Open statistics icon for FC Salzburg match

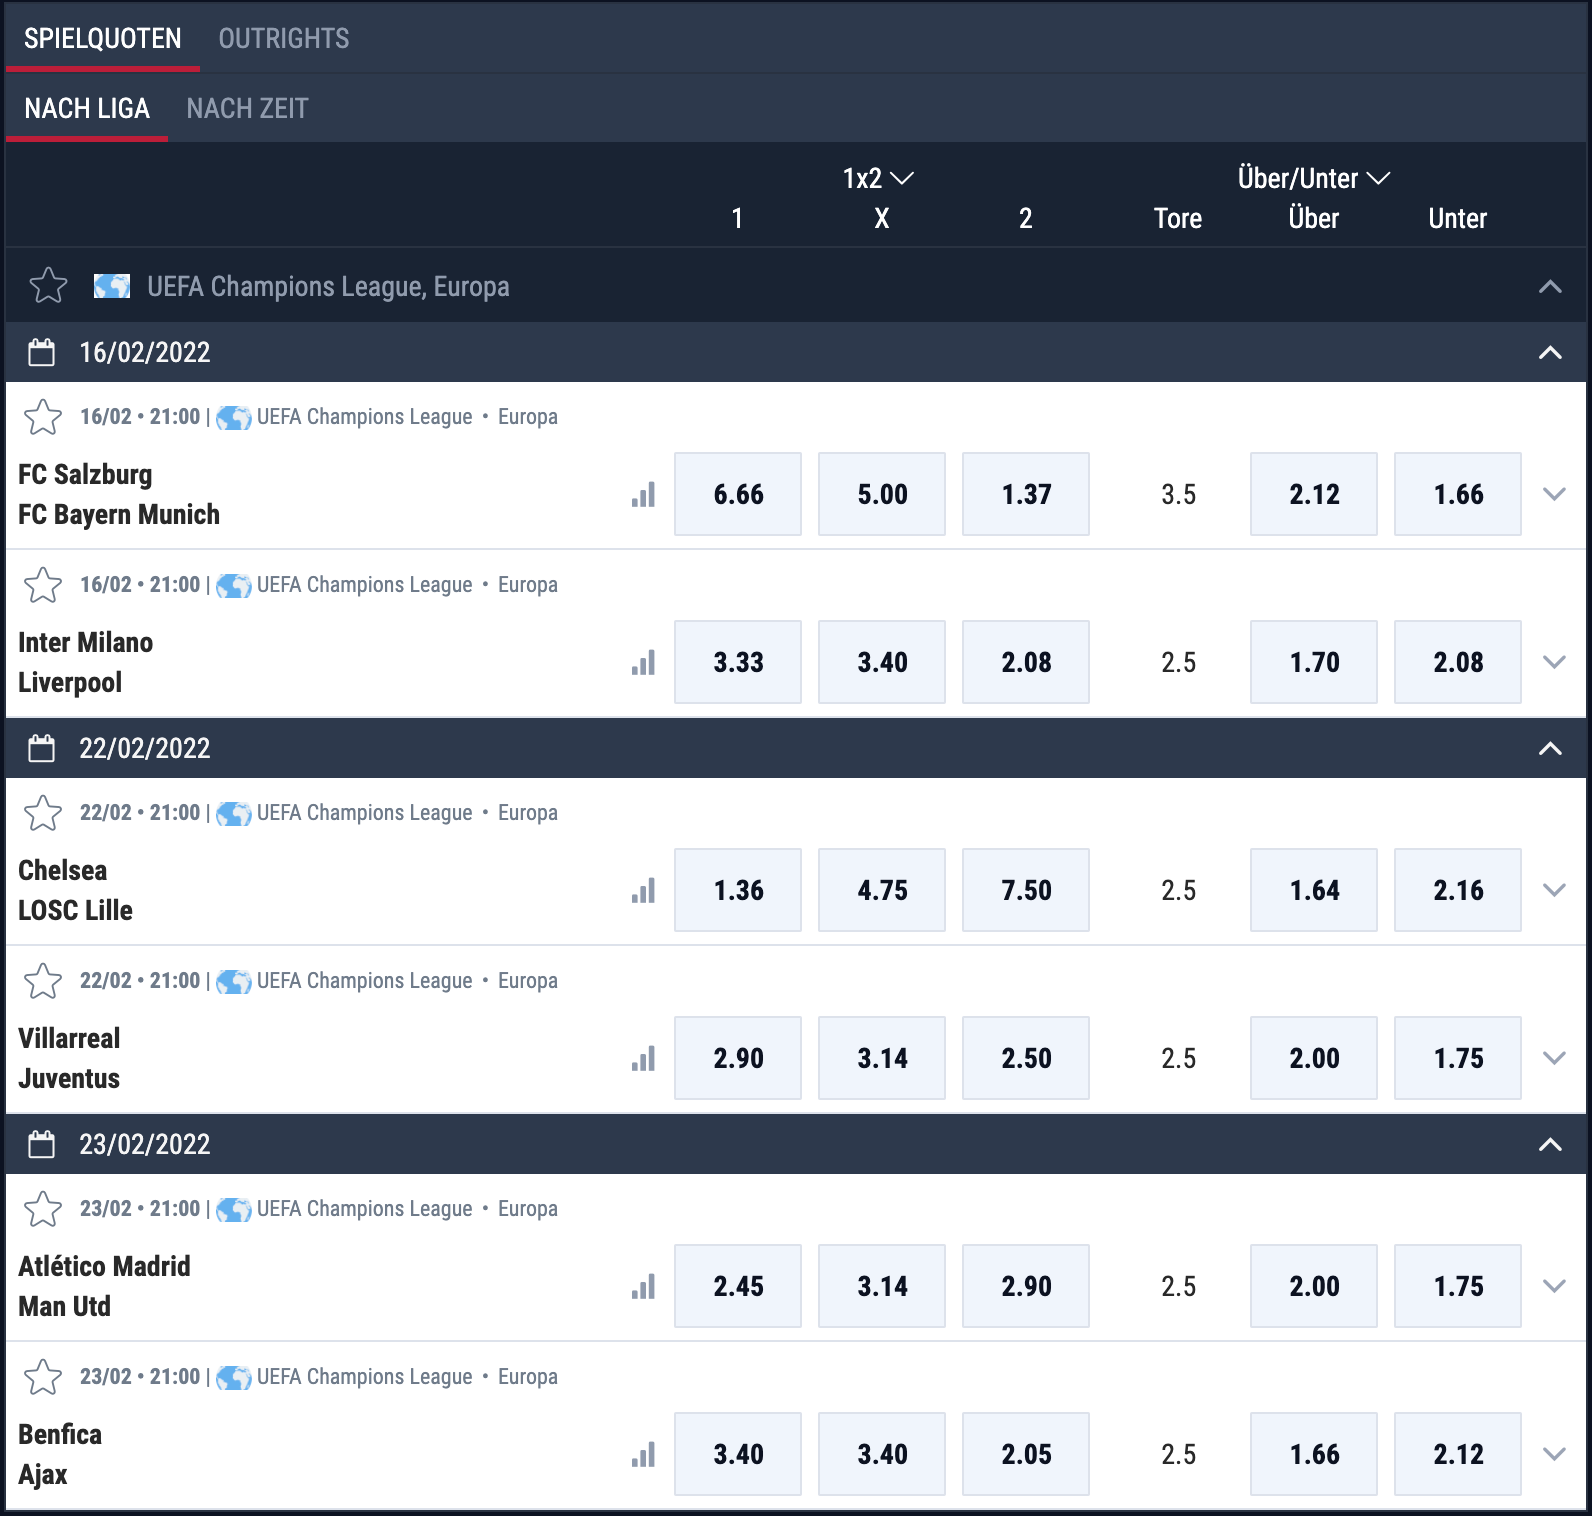pyautogui.click(x=643, y=495)
